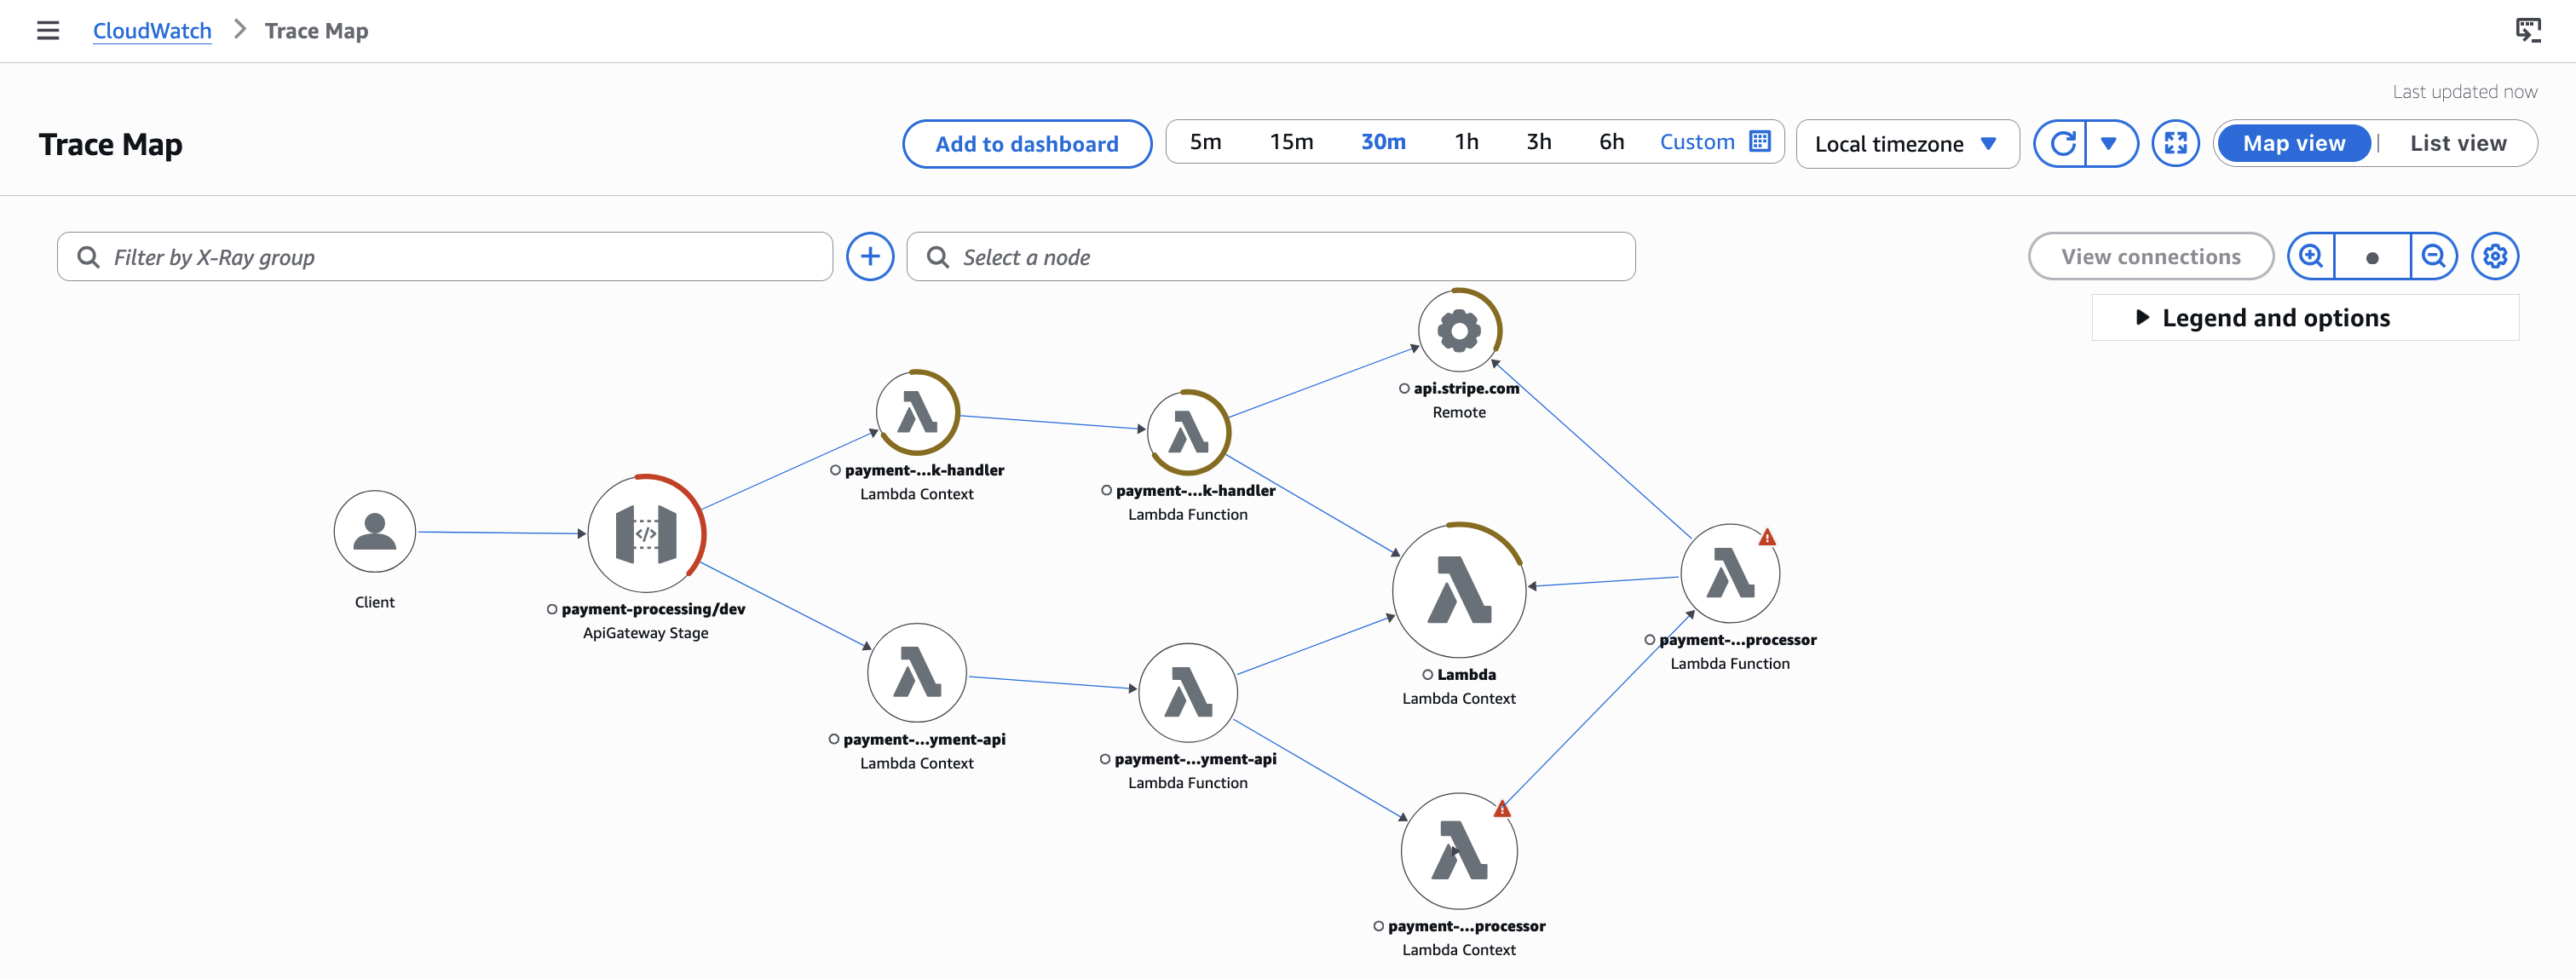
Task: Select the k-handler Lambda Function node
Action: click(1188, 432)
